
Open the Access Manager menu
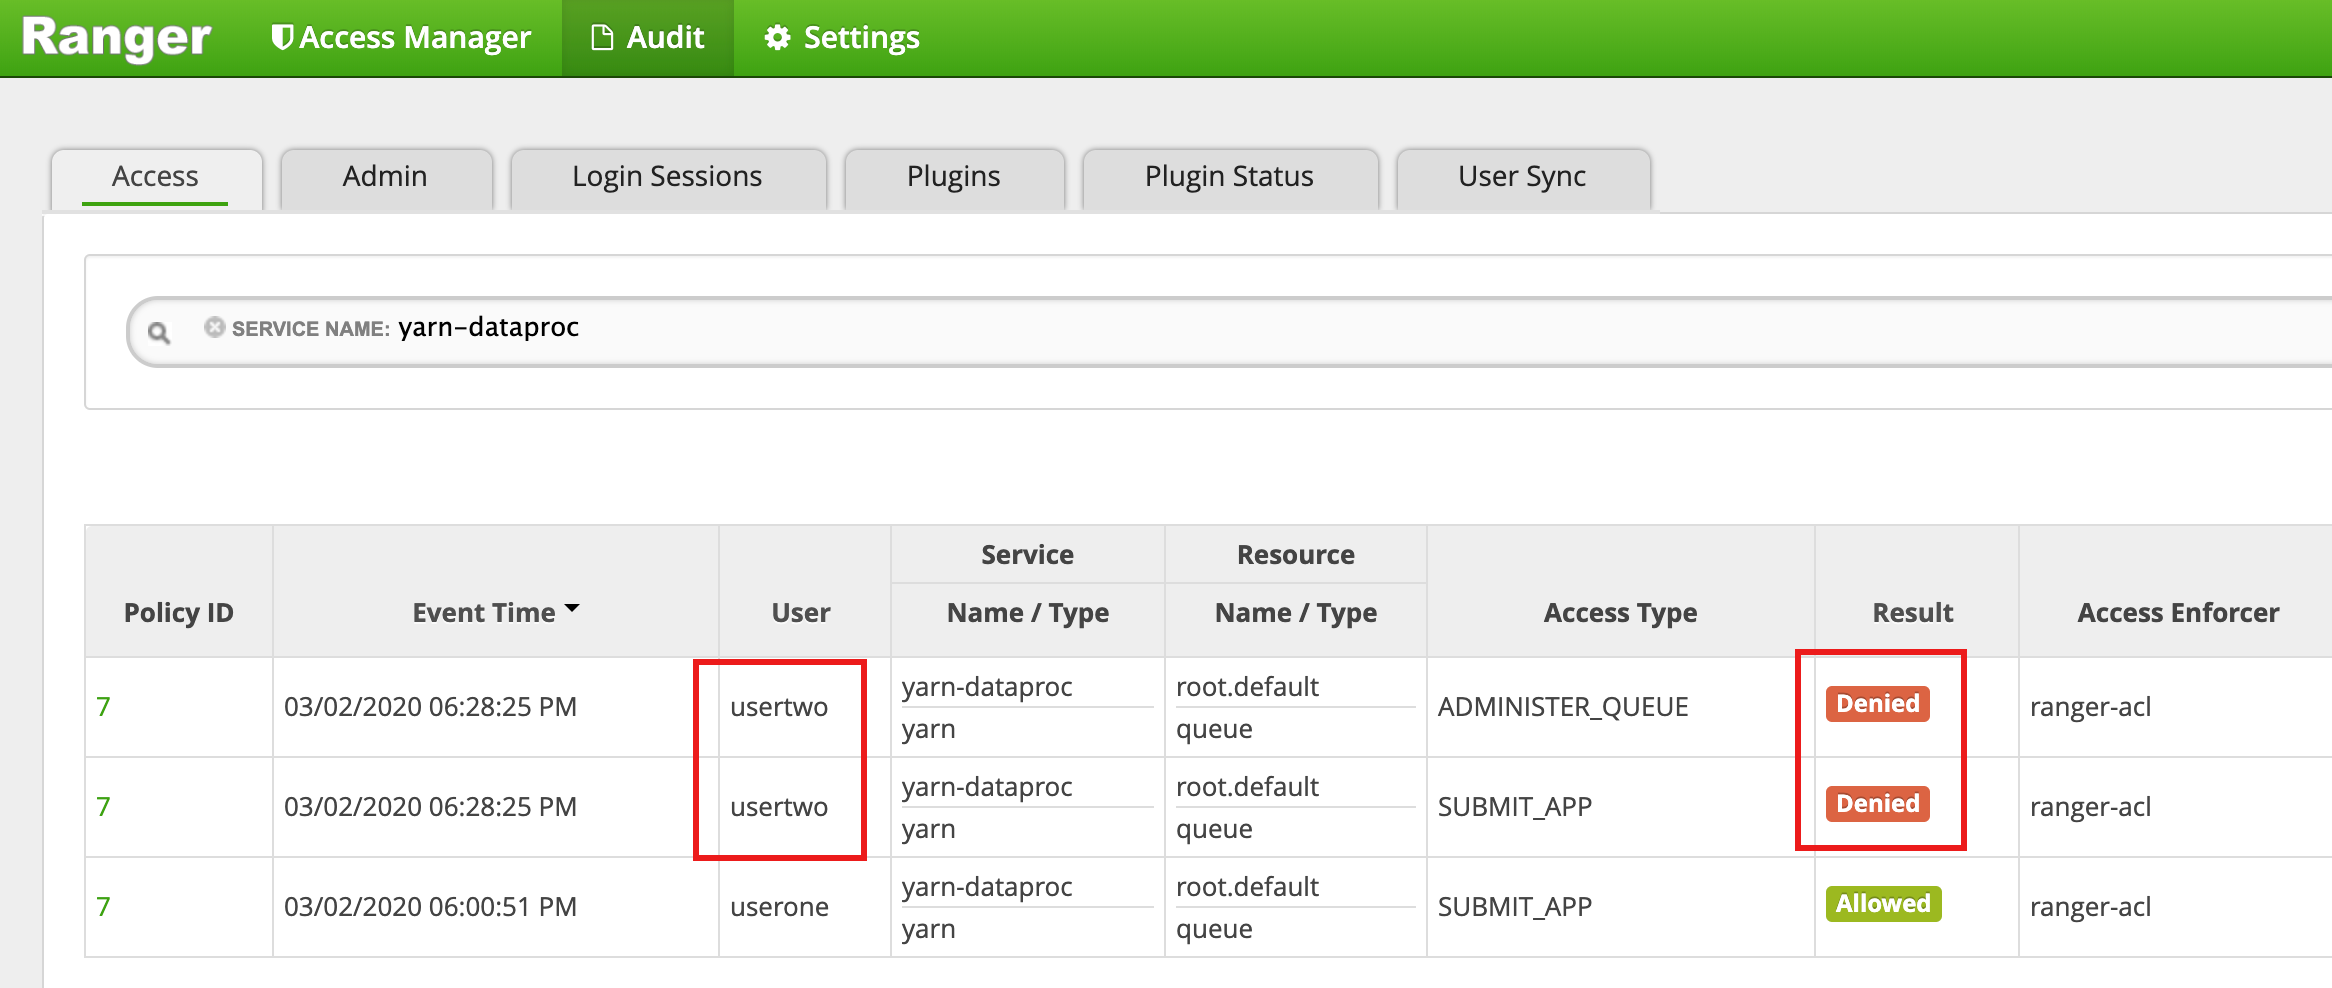(401, 38)
